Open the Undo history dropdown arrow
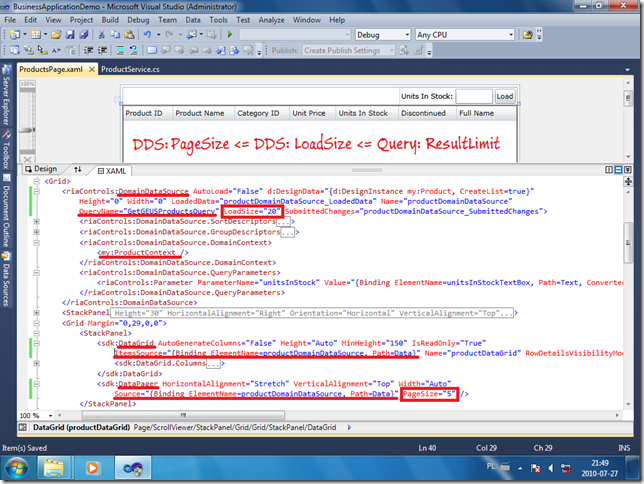The image size is (644, 484). coord(159,35)
